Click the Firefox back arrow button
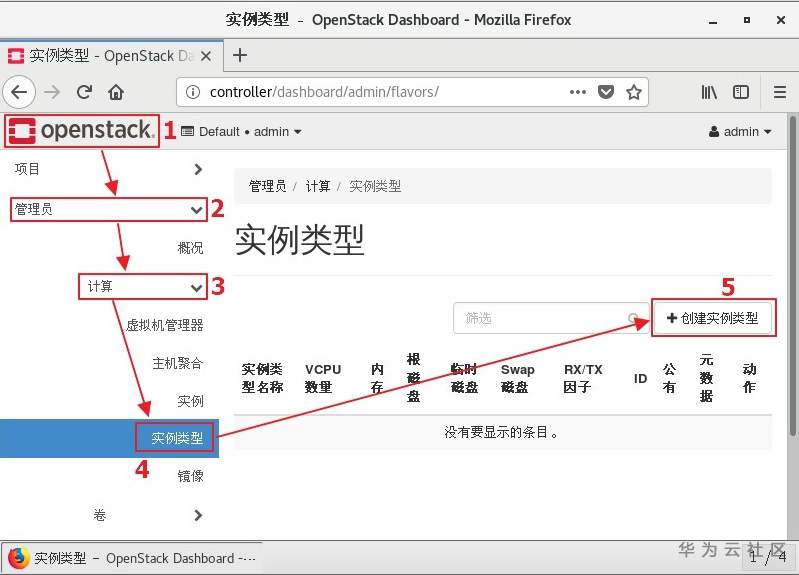The height and width of the screenshot is (575, 799). [19, 92]
